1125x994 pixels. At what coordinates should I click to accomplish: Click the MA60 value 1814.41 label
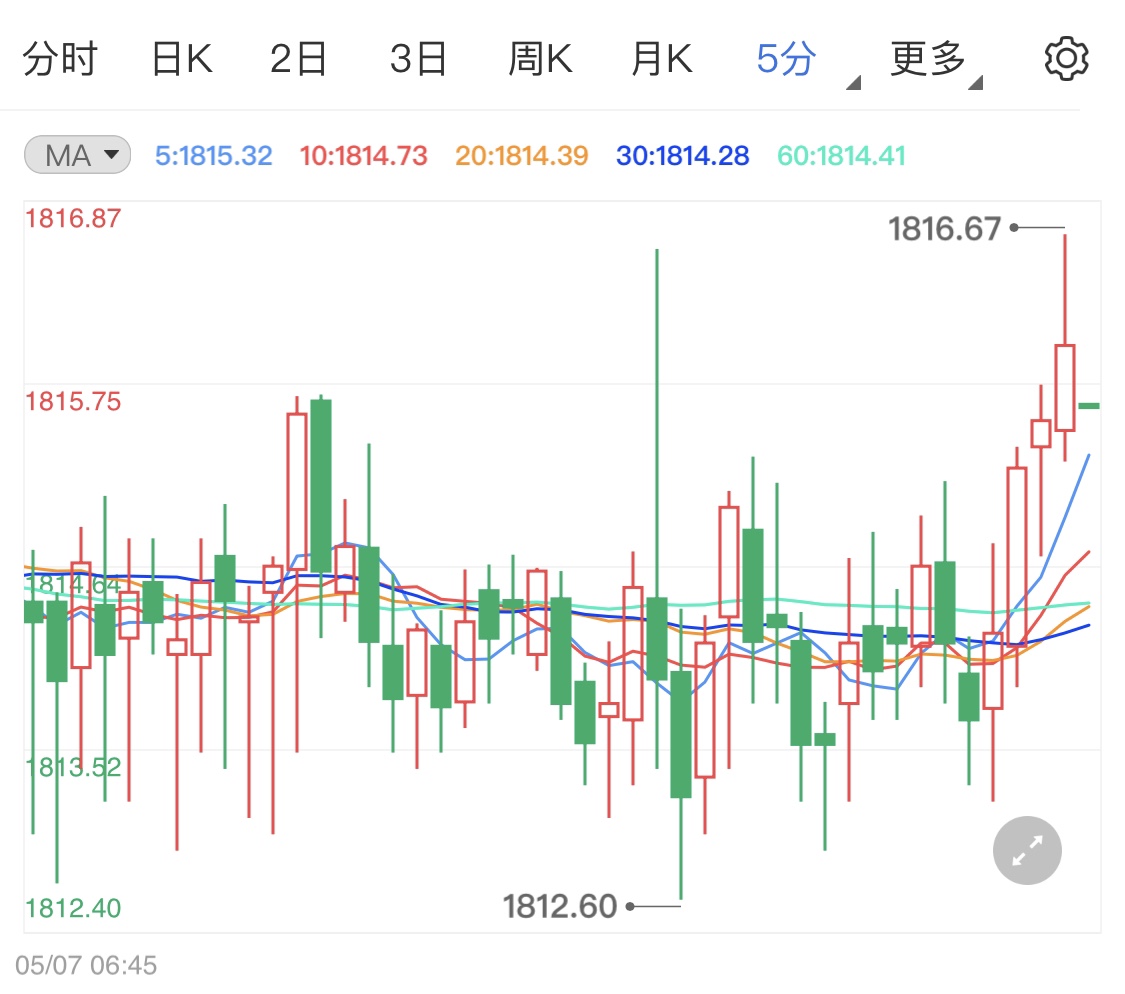click(841, 156)
